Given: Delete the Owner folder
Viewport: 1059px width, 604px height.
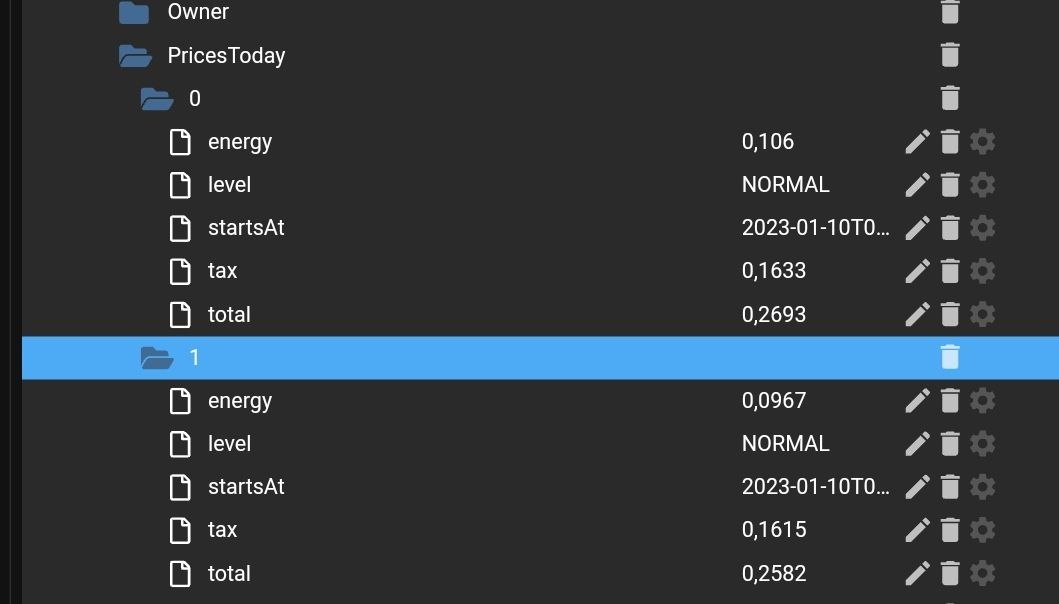Looking at the screenshot, I should click(x=950, y=12).
